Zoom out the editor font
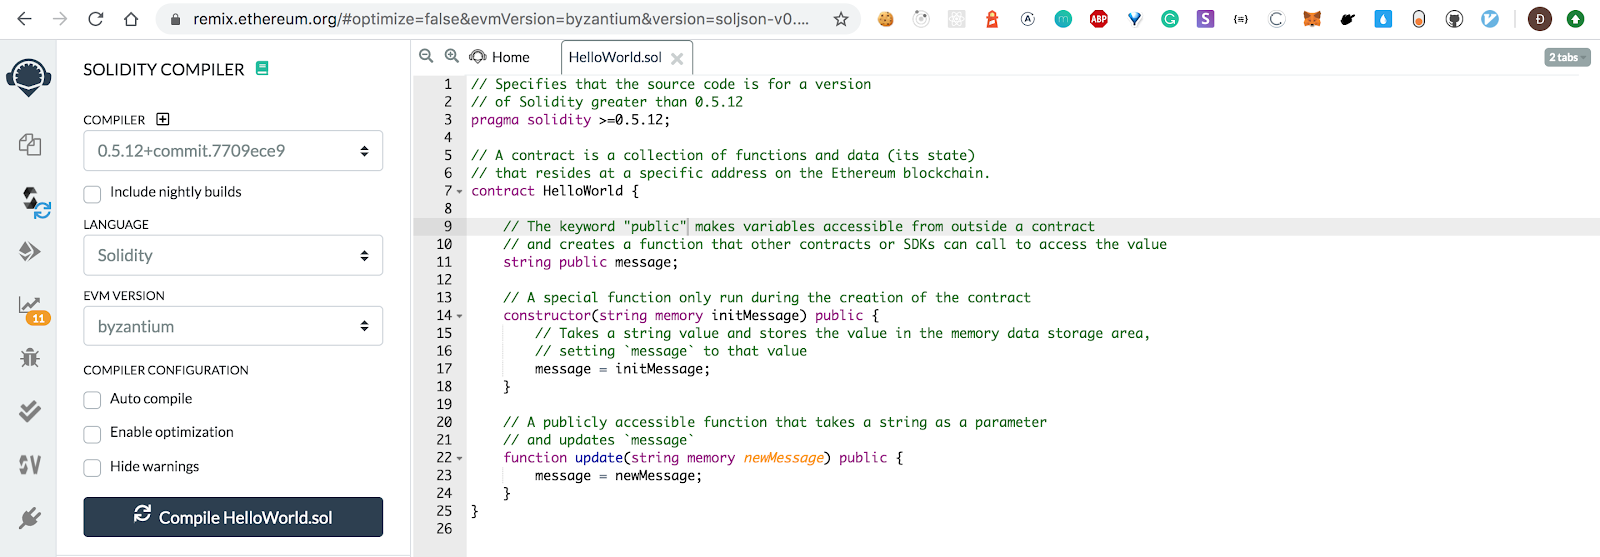Screen dimensions: 1600x557 426,57
